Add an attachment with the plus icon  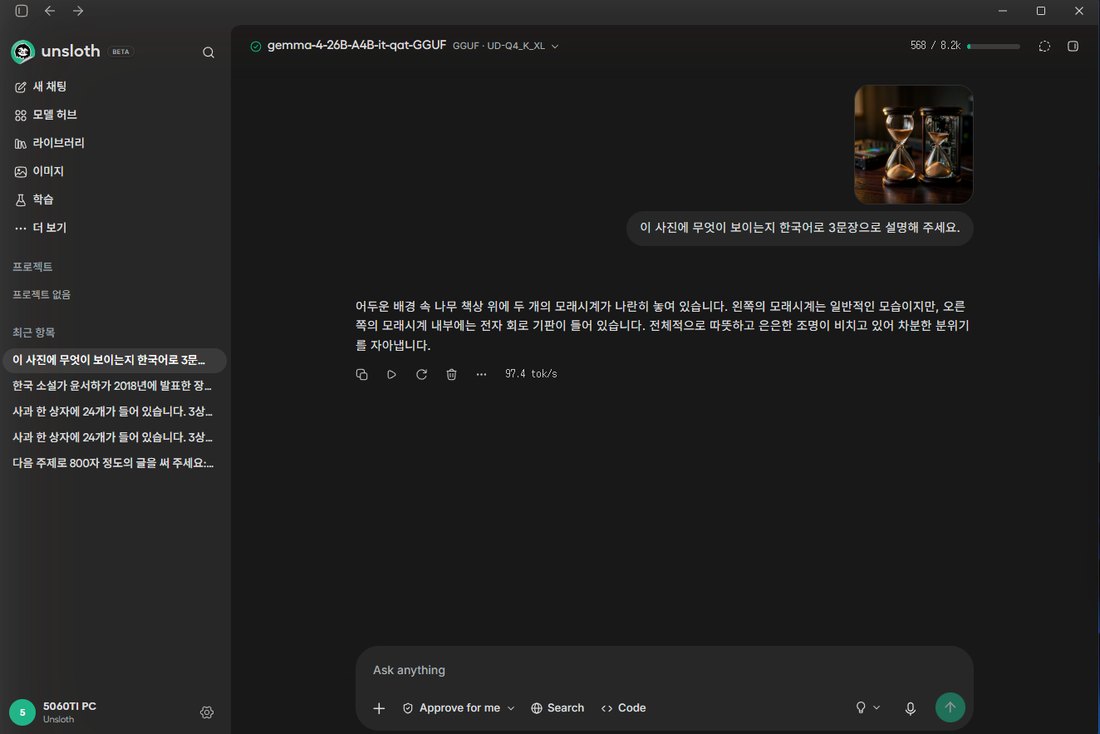tap(379, 708)
